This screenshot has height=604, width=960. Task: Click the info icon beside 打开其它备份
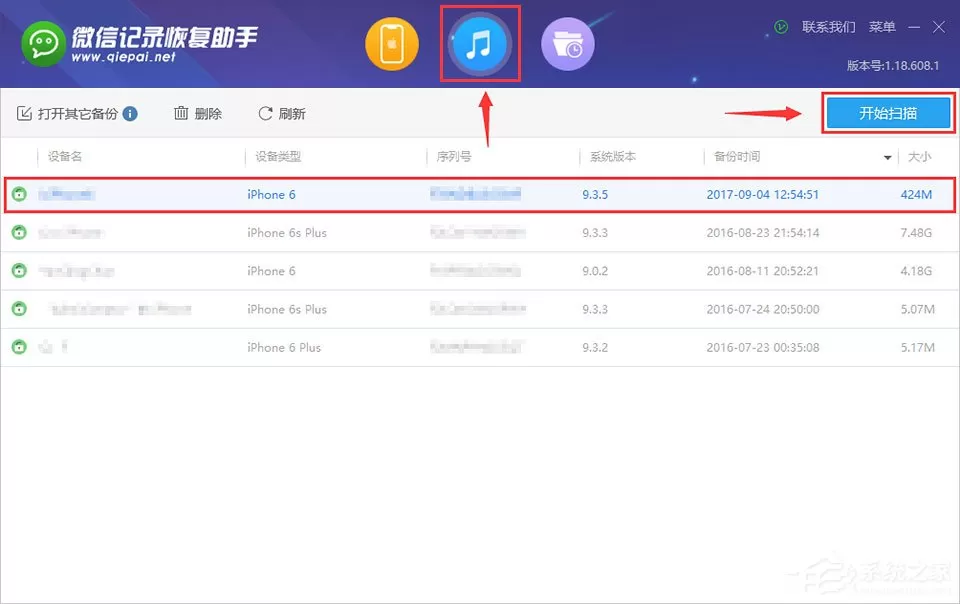(x=130, y=114)
